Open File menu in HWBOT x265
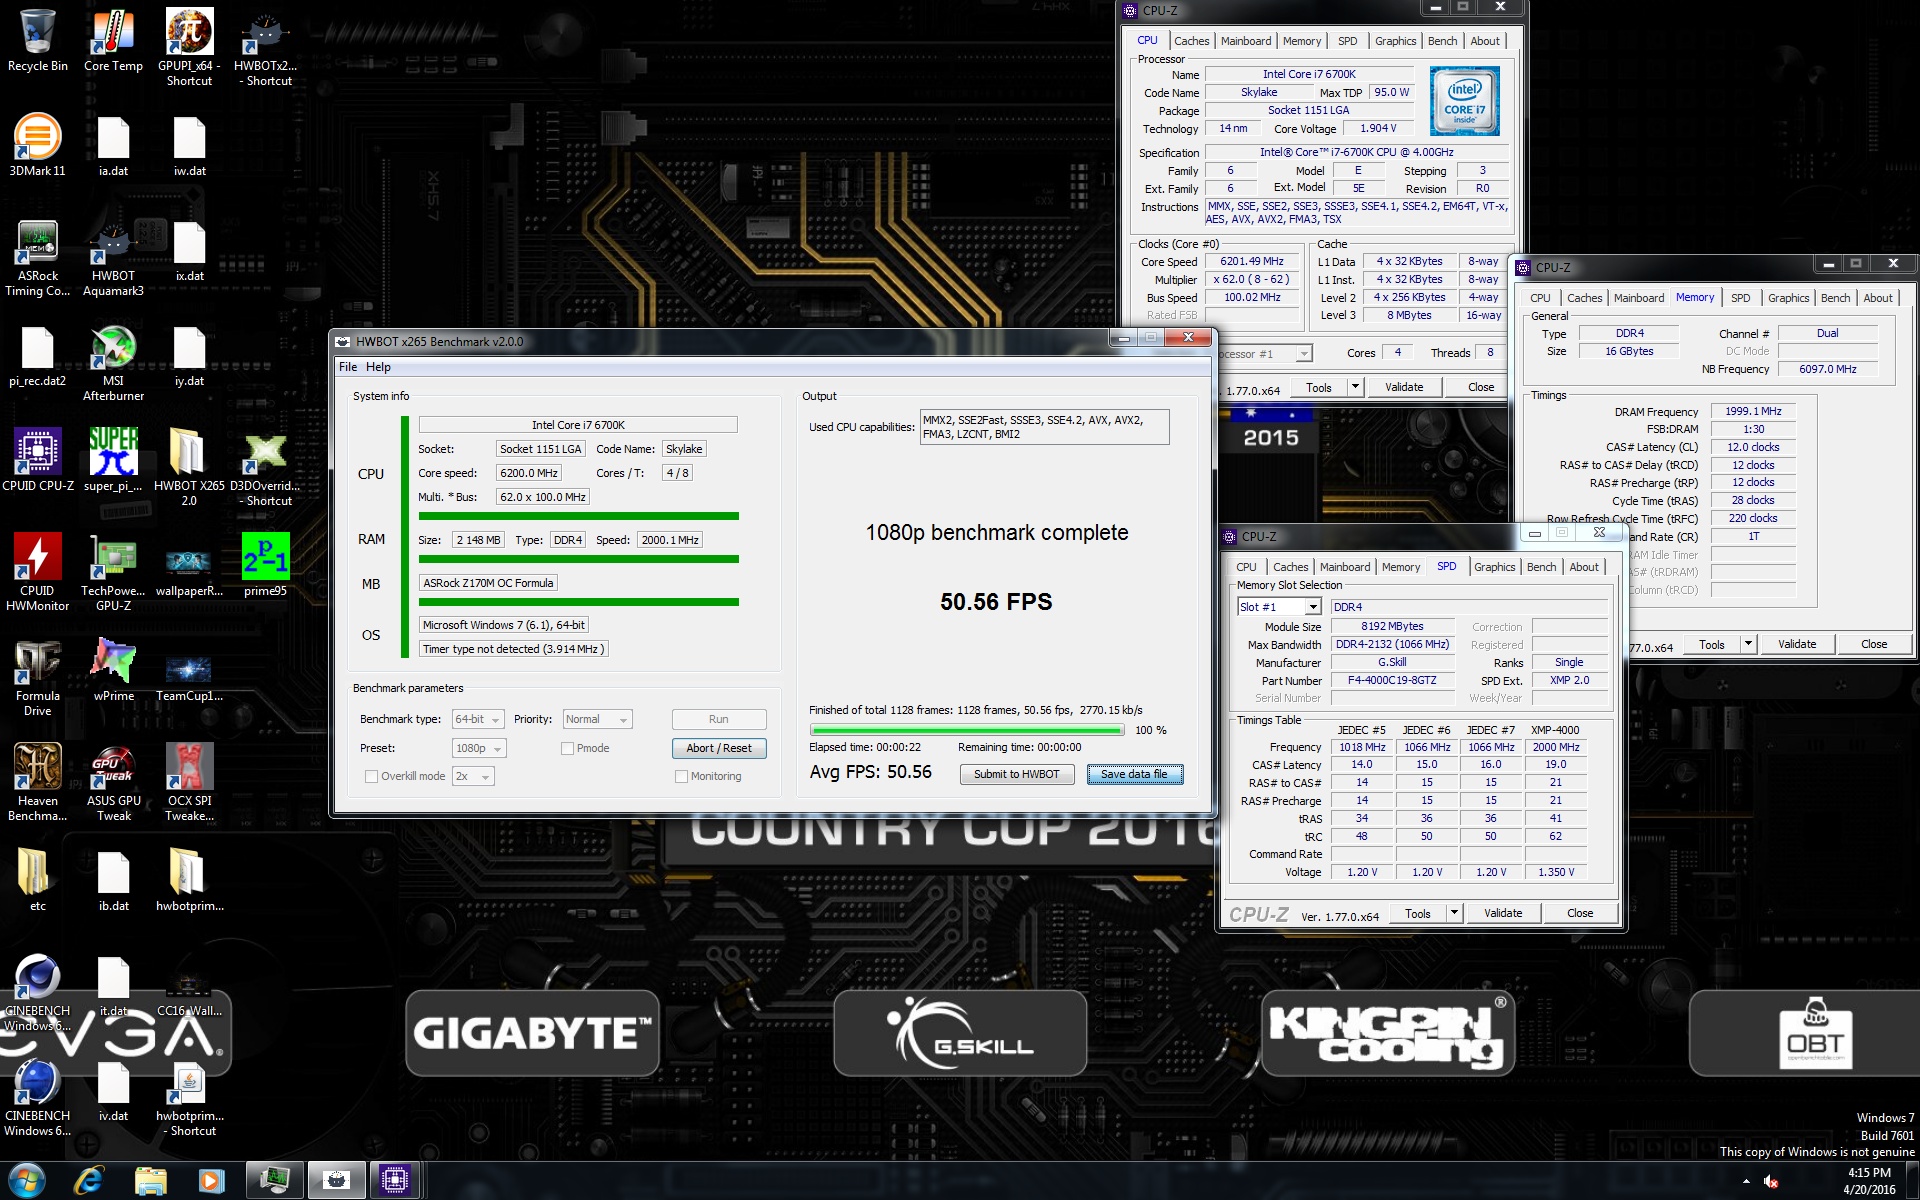The height and width of the screenshot is (1200, 1920). 348,367
